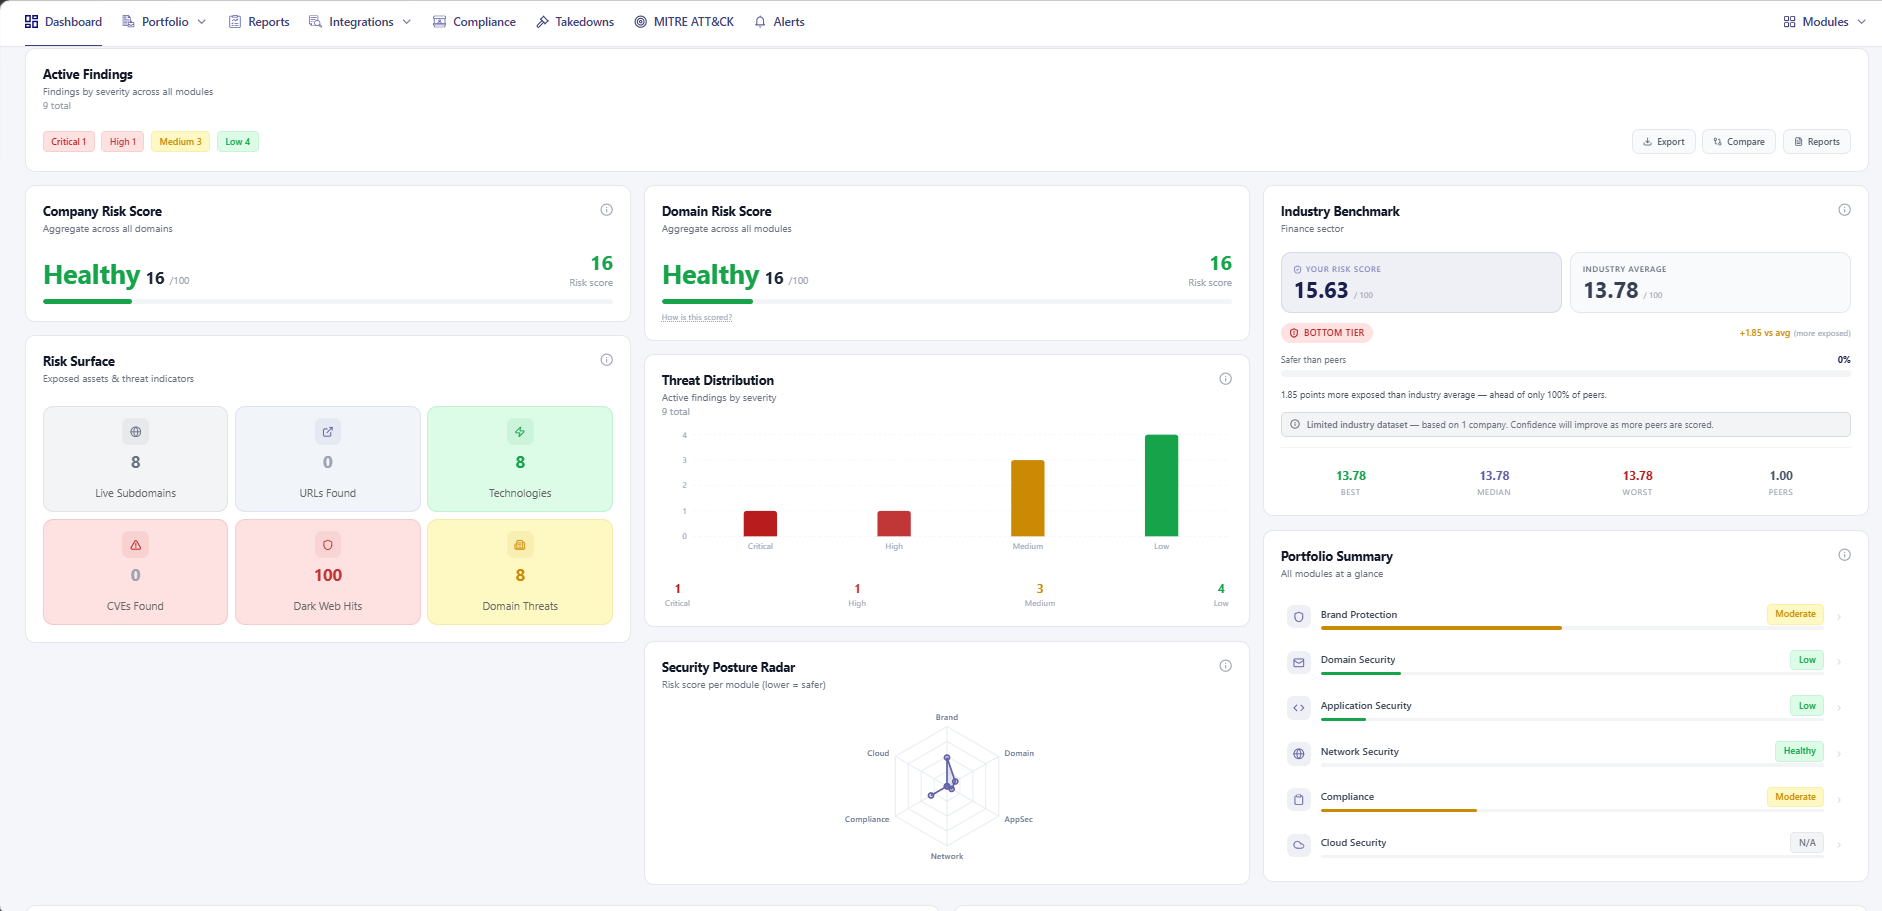The image size is (1882, 911).
Task: Open the Dashboard tab
Action: [63, 22]
